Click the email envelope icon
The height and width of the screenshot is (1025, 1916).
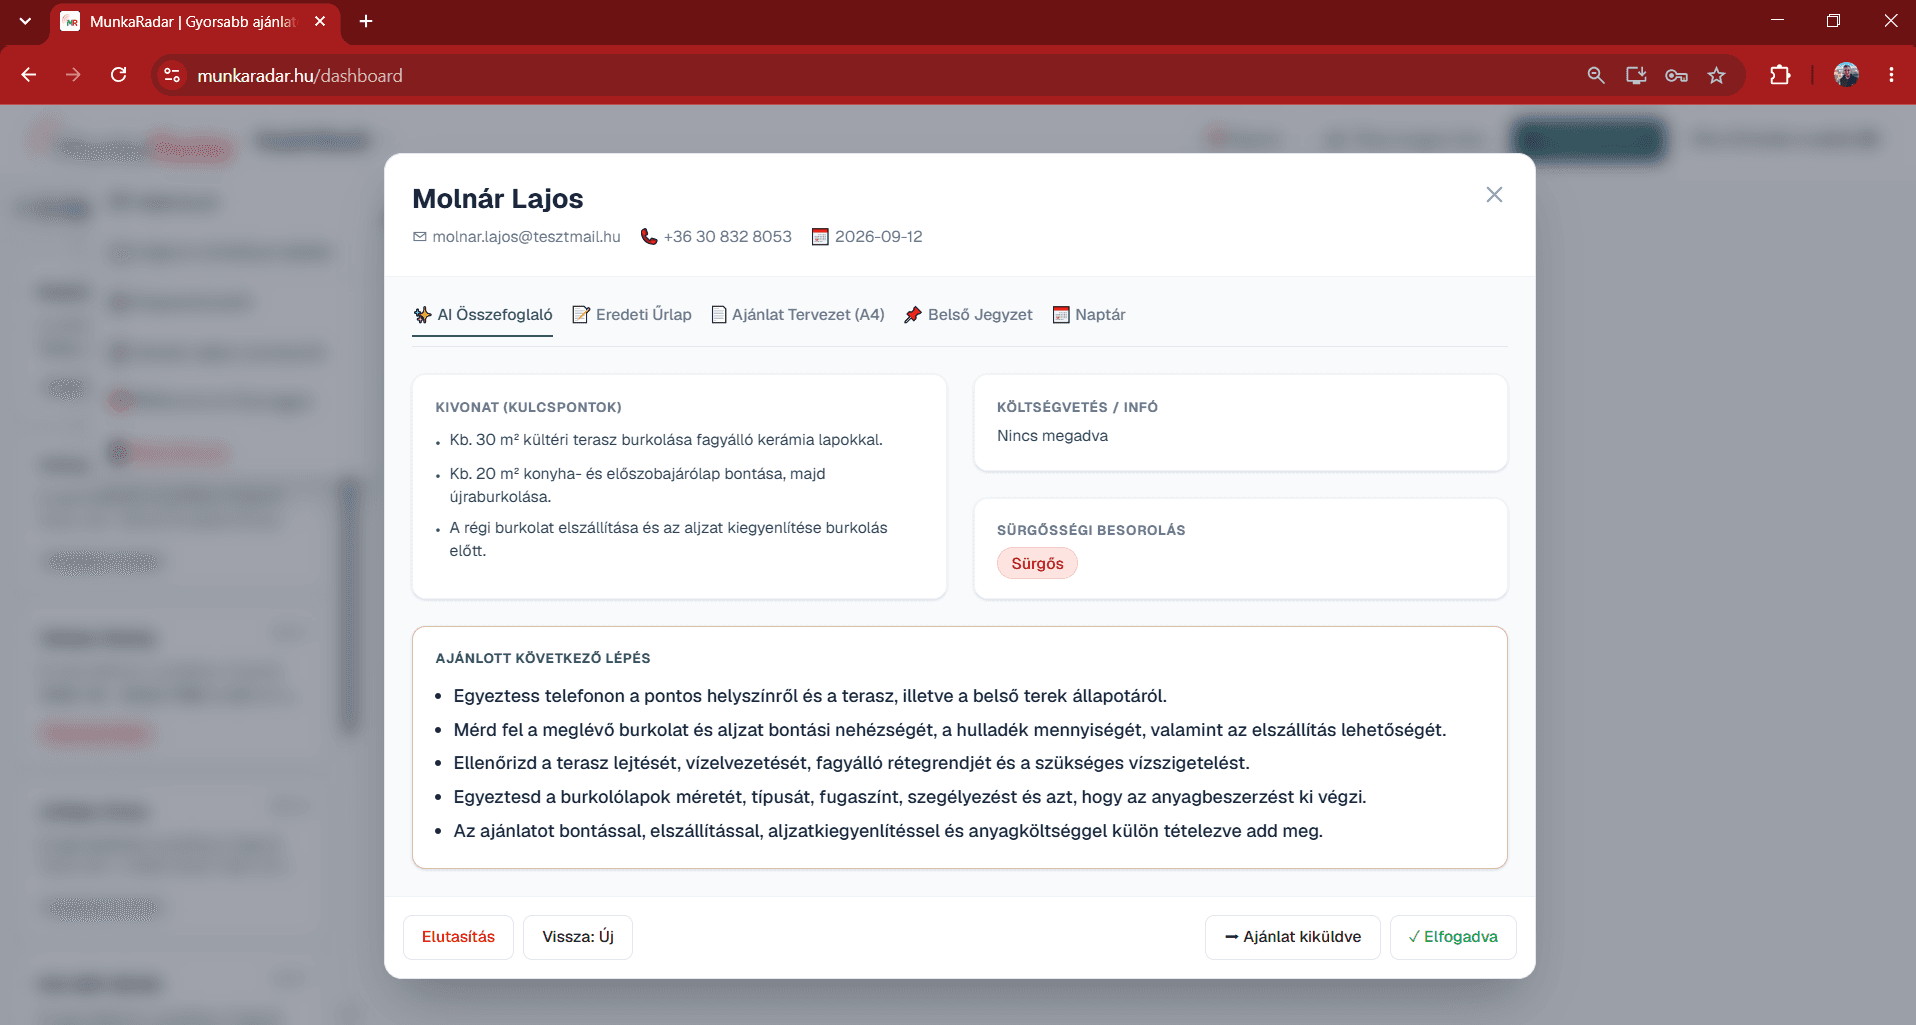tap(420, 237)
